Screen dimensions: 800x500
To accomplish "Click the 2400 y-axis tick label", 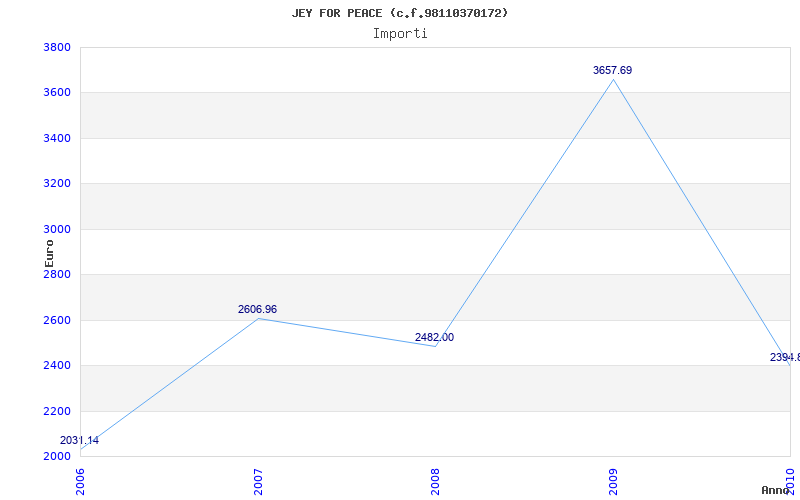I will tap(57, 366).
